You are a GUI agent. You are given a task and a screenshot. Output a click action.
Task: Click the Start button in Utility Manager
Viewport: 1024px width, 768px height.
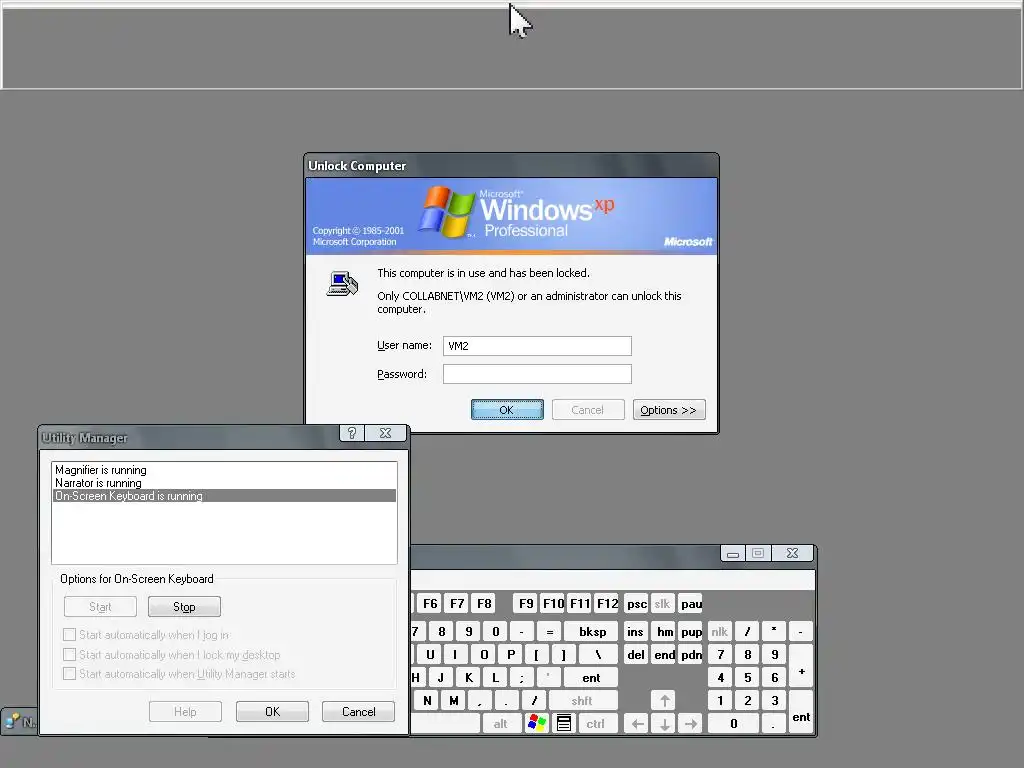100,607
